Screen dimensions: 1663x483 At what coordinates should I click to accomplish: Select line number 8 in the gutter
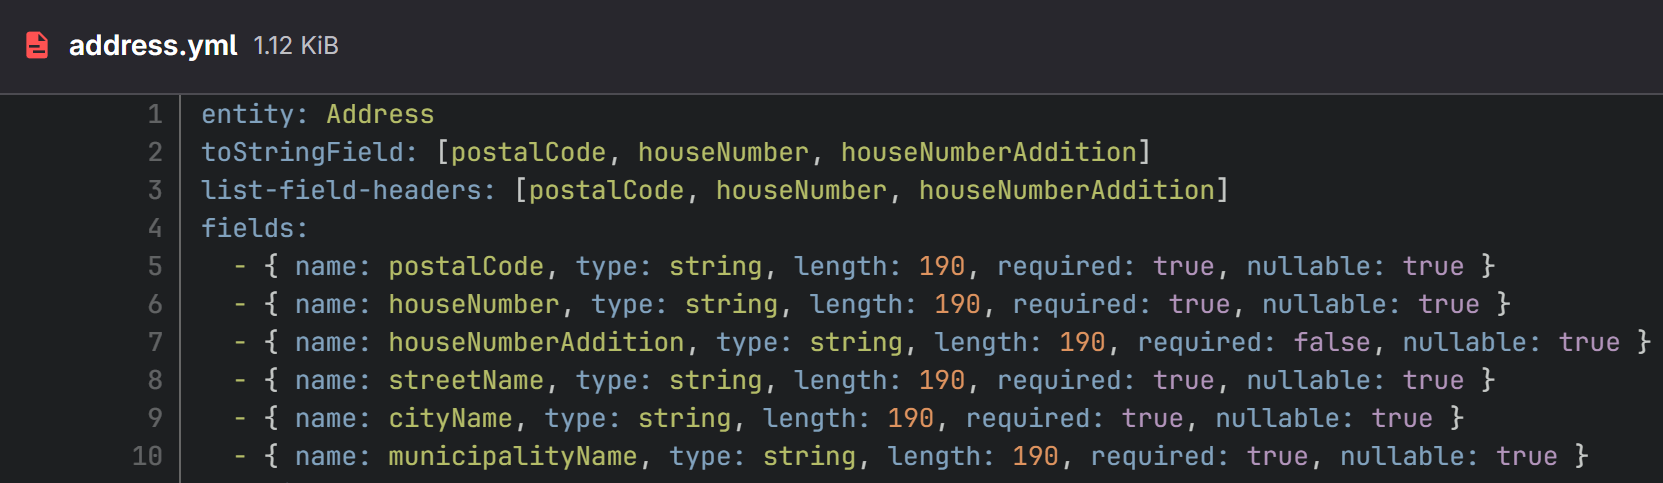tap(155, 380)
